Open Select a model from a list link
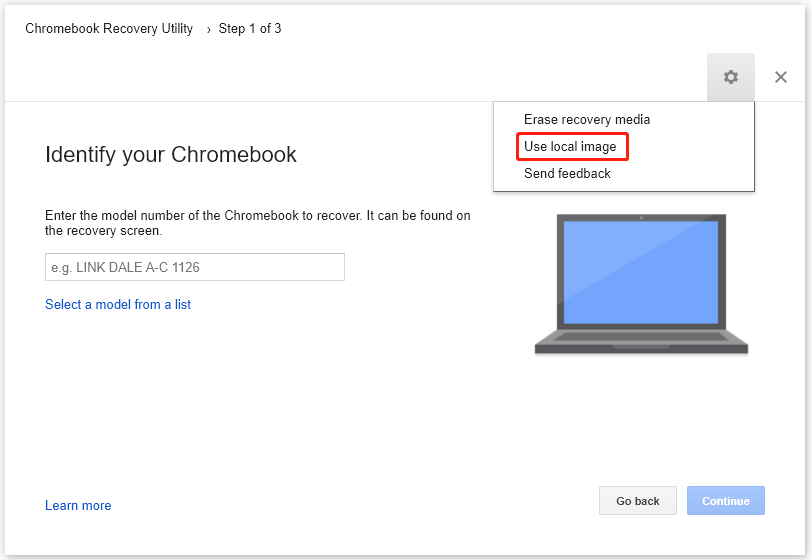The image size is (812, 560). pos(118,305)
